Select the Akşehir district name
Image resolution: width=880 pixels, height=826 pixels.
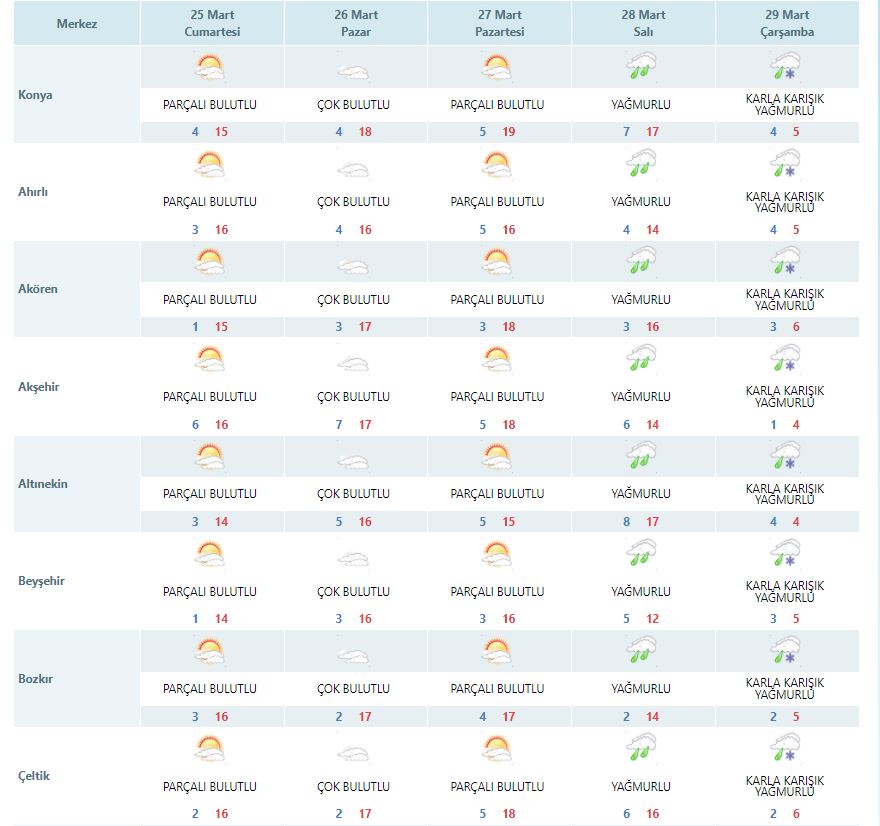click(39, 386)
